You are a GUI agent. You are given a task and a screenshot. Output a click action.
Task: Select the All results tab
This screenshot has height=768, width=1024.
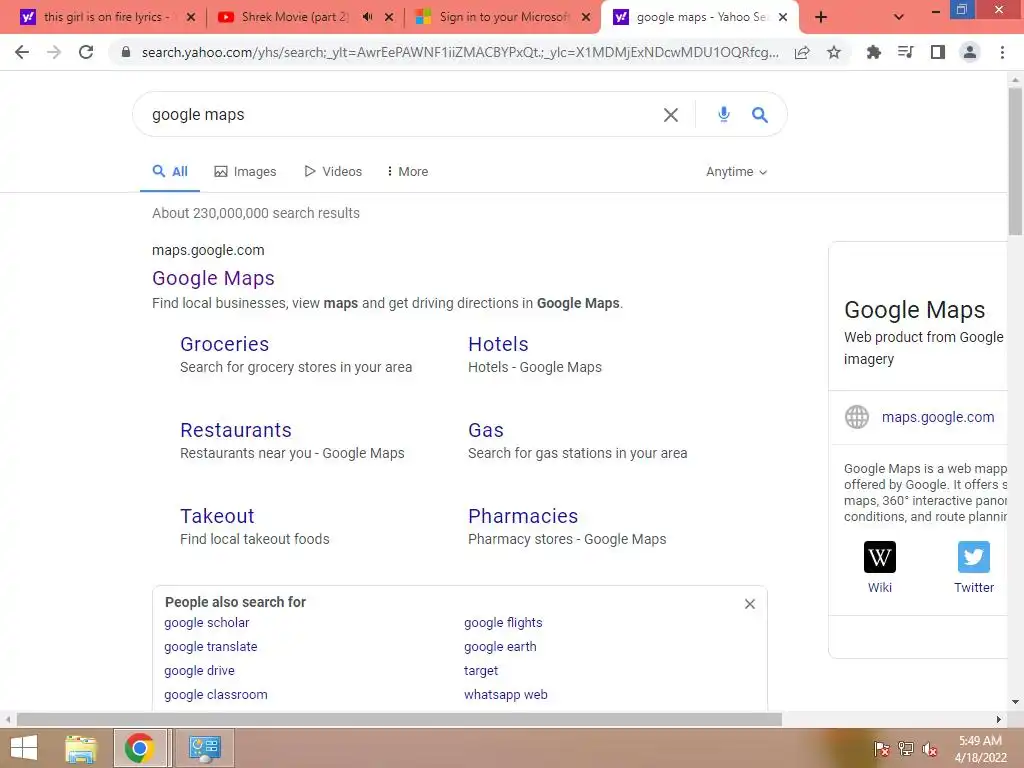pyautogui.click(x=170, y=172)
